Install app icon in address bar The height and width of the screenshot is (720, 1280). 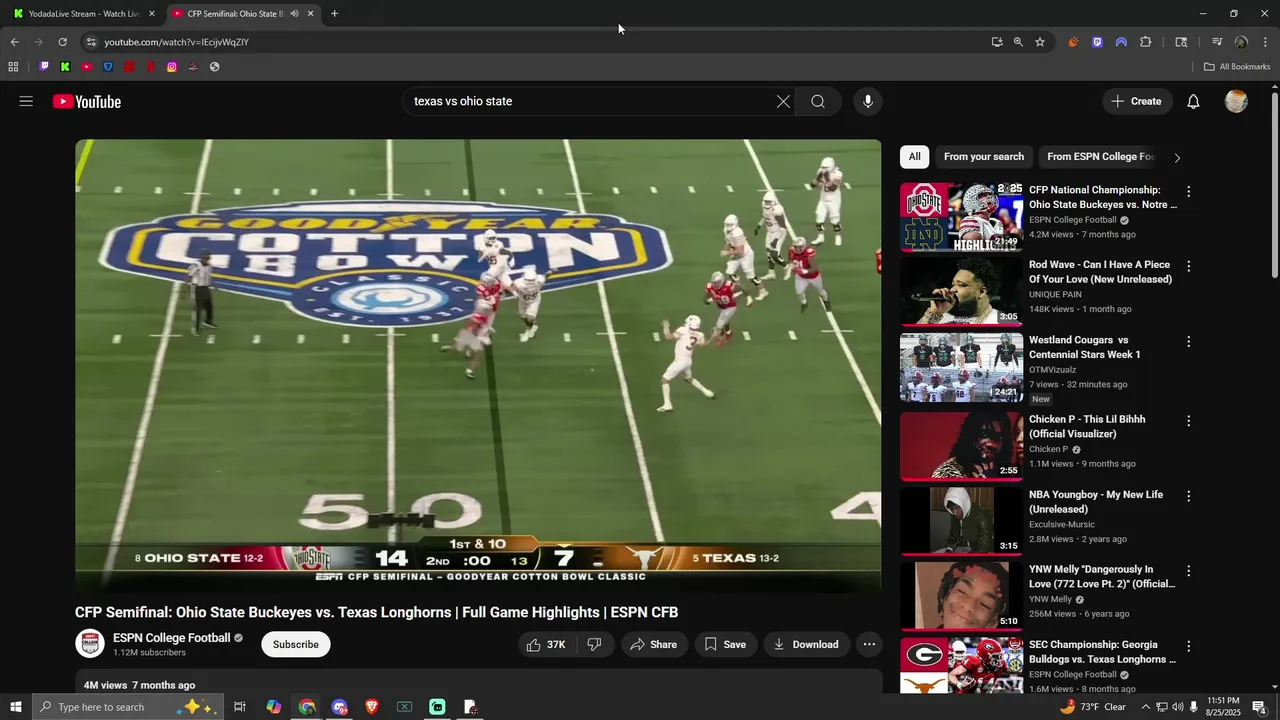(996, 42)
